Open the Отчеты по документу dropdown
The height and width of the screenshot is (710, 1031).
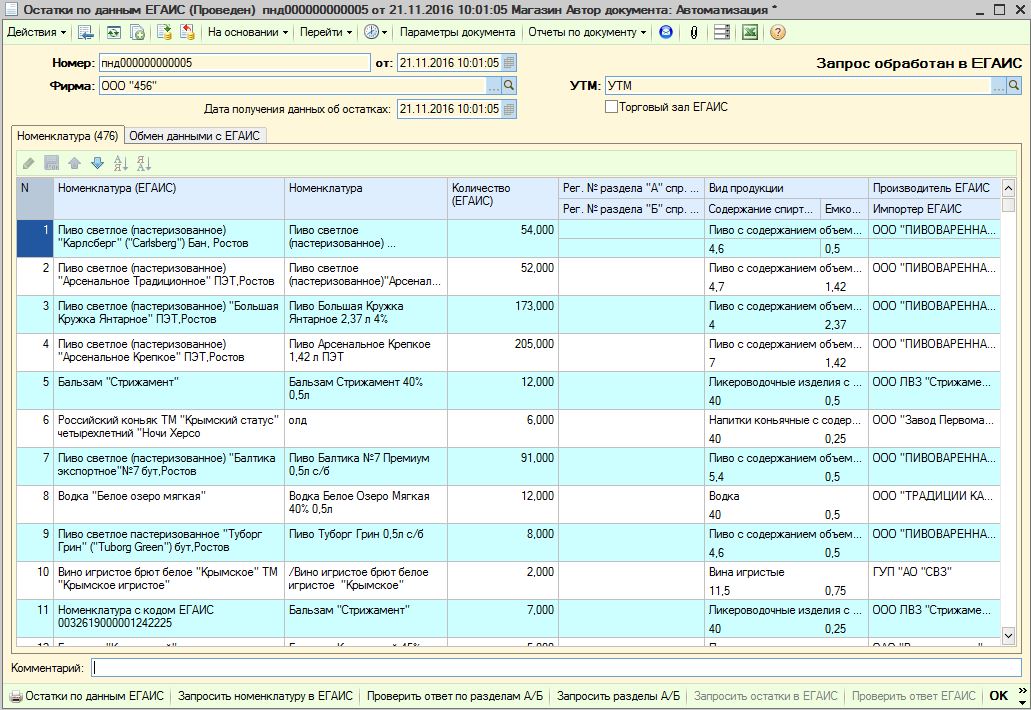click(587, 32)
